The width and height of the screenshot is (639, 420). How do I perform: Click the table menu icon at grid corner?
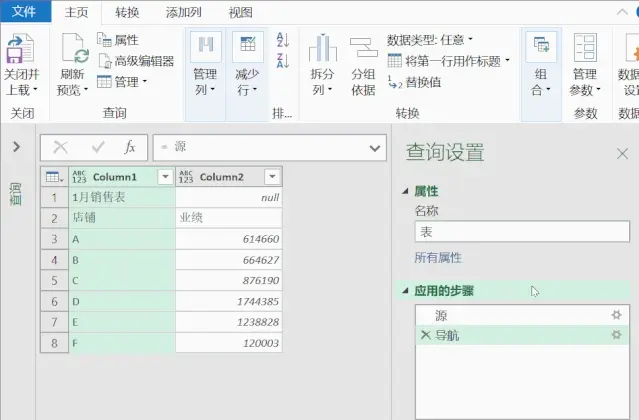[x=55, y=177]
